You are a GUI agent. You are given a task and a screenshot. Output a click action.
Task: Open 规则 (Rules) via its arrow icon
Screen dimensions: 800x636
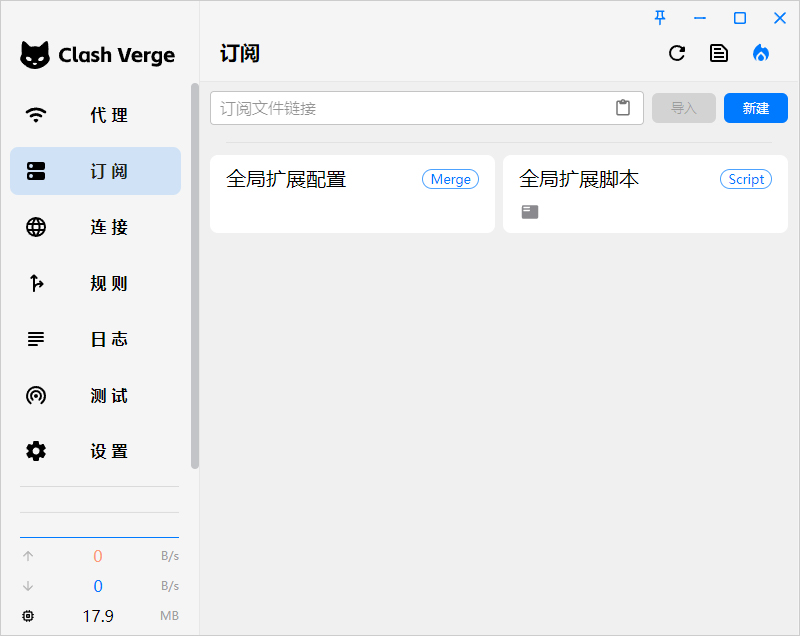click(x=36, y=283)
